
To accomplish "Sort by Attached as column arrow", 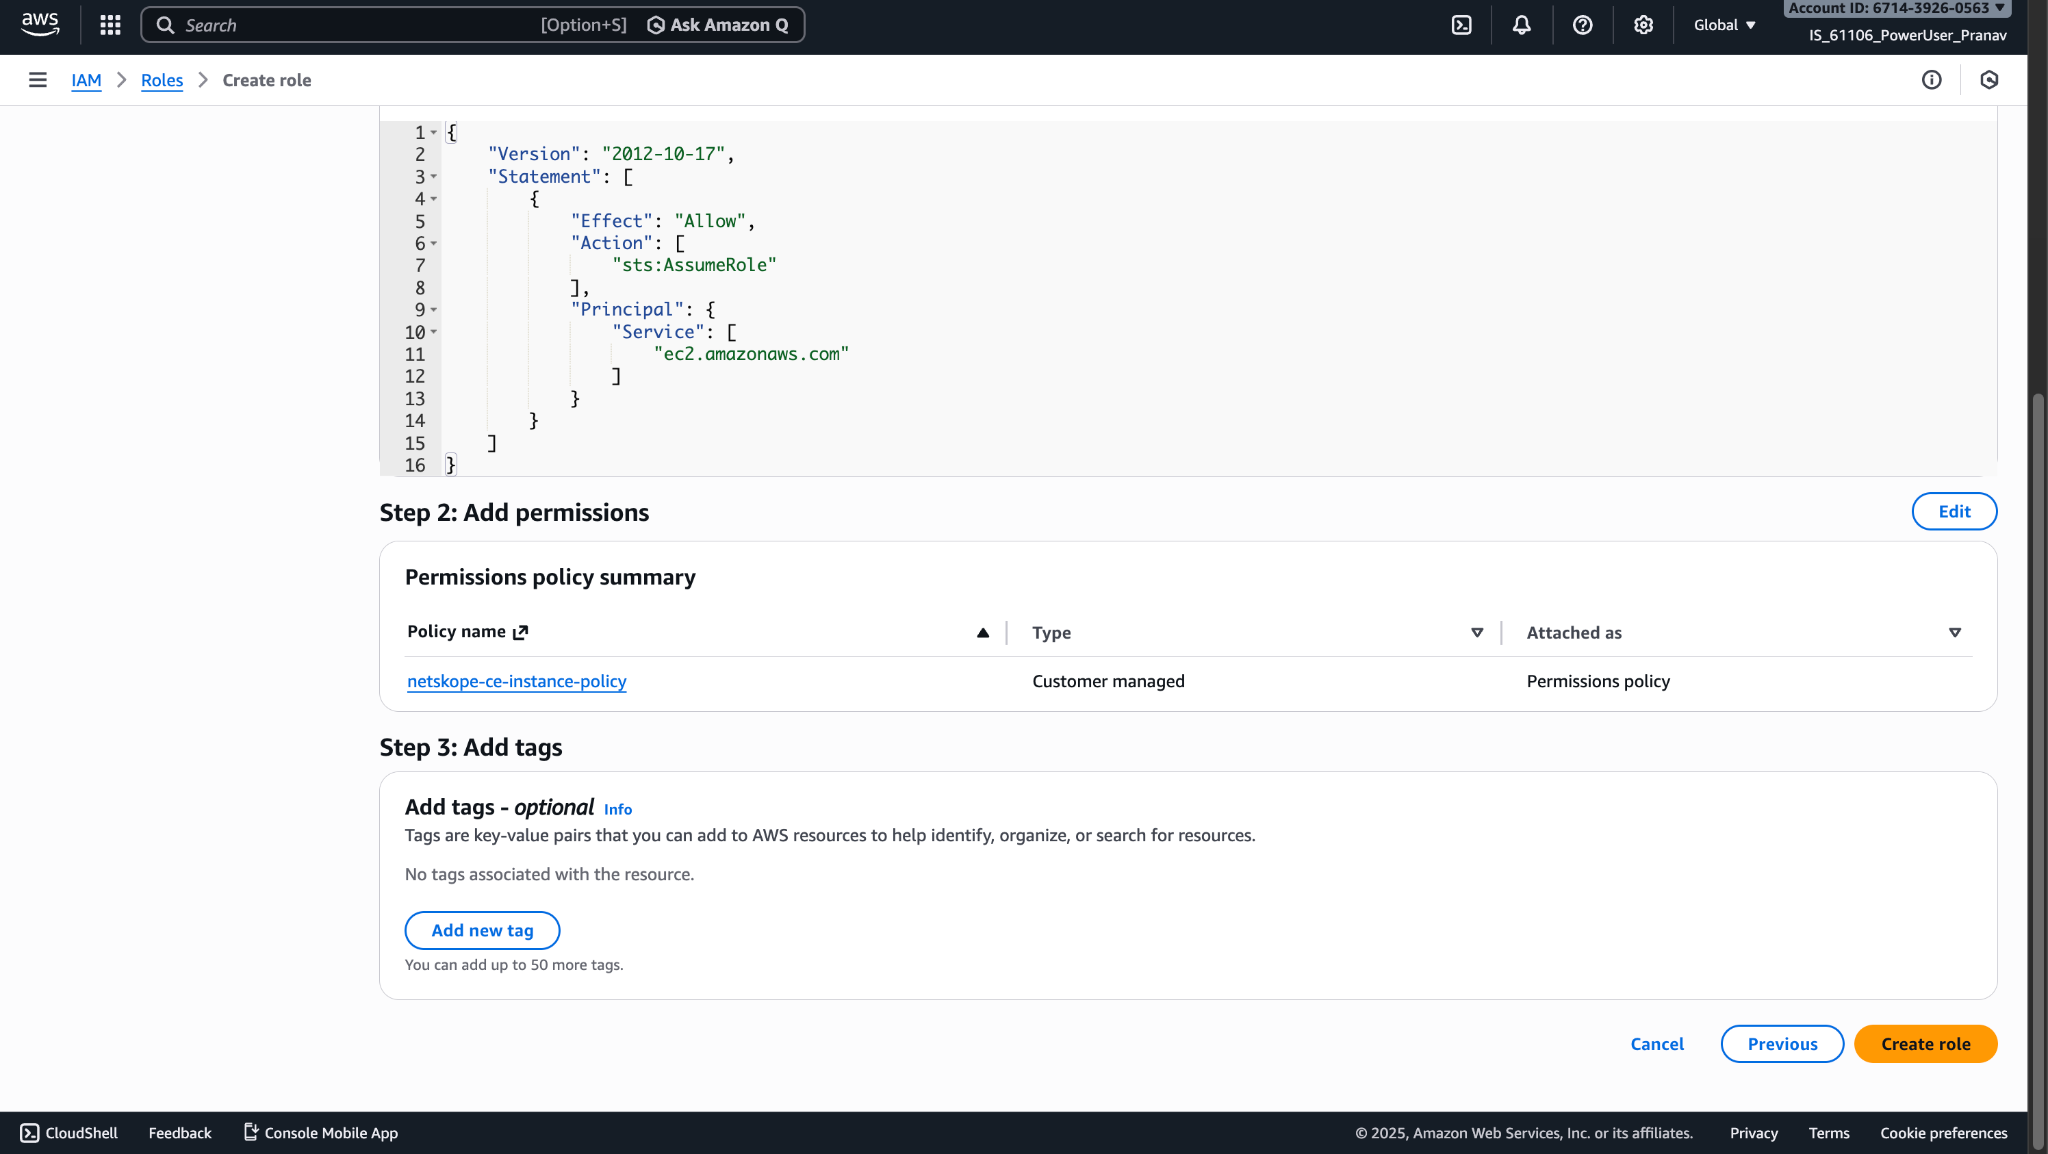I will click(1955, 632).
